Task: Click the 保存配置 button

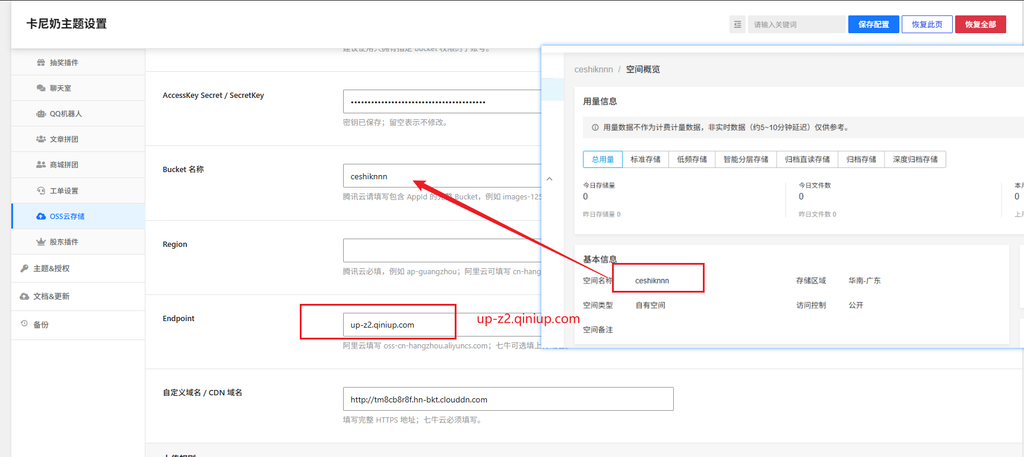Action: coord(874,25)
